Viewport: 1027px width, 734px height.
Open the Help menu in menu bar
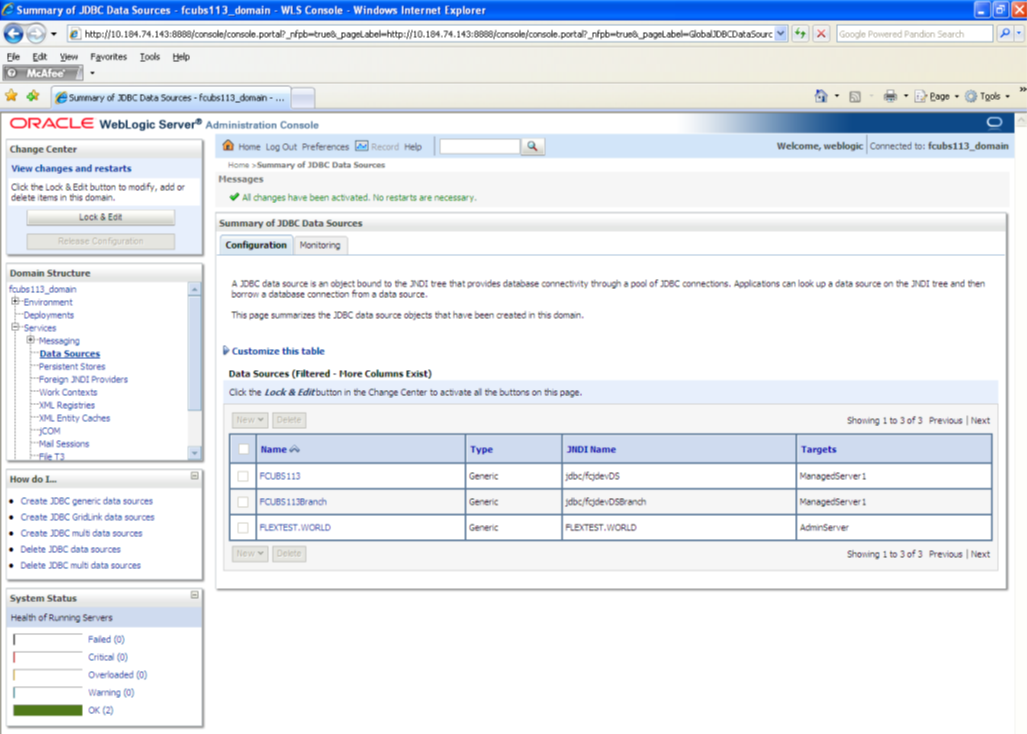(x=181, y=57)
